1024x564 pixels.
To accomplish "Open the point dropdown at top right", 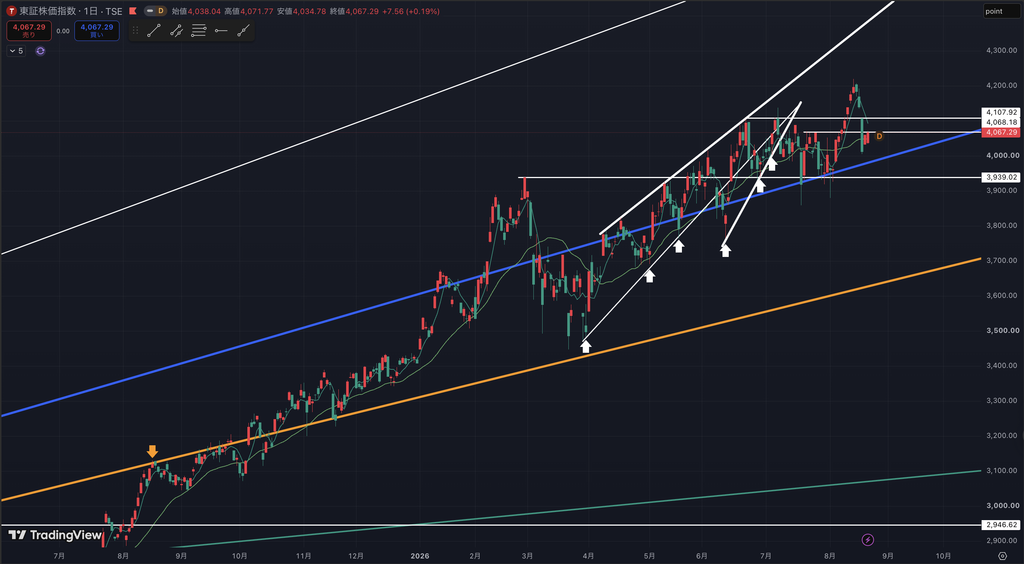I will point(1002,11).
